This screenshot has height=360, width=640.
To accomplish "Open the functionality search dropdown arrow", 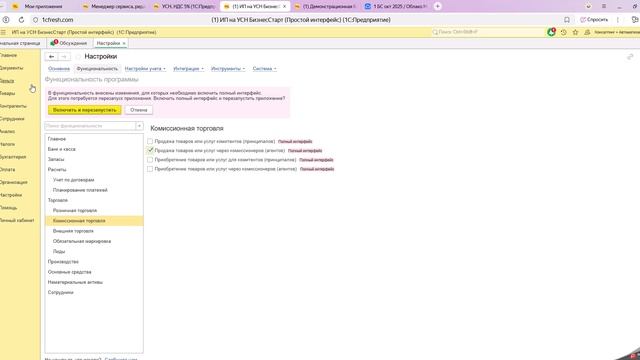I will click(139, 126).
